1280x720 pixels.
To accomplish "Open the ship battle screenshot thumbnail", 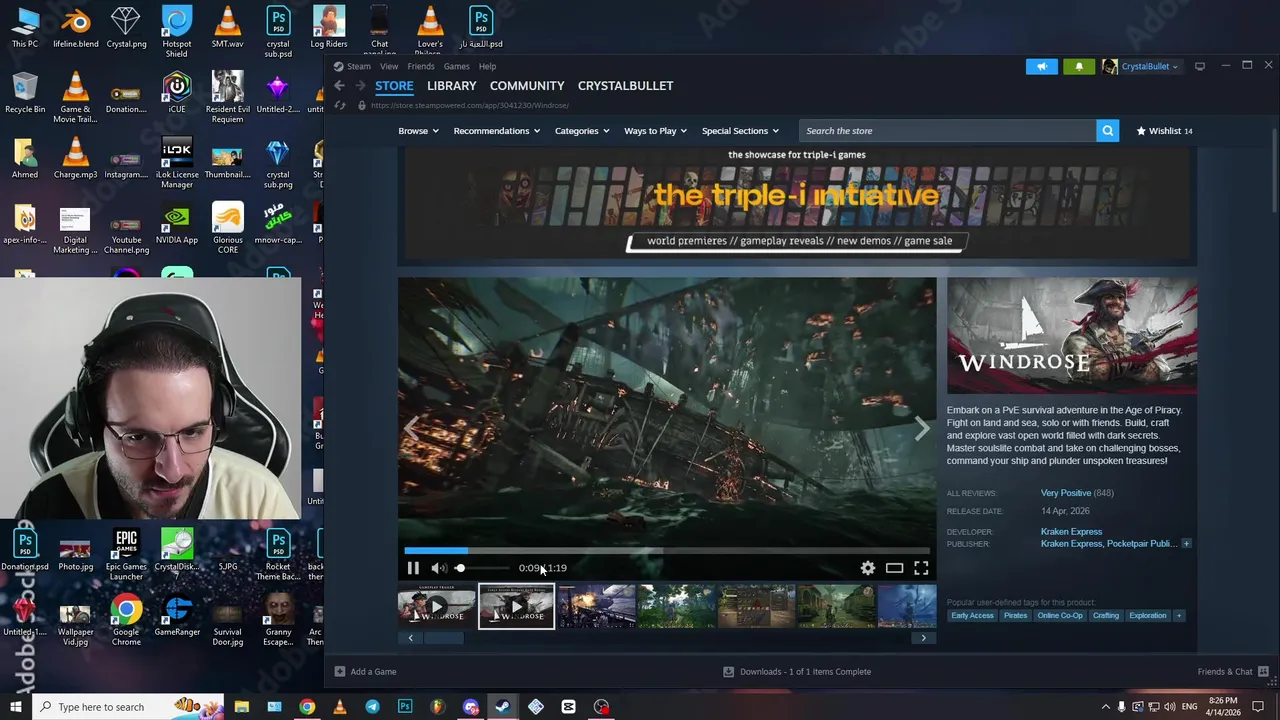I will [x=596, y=607].
